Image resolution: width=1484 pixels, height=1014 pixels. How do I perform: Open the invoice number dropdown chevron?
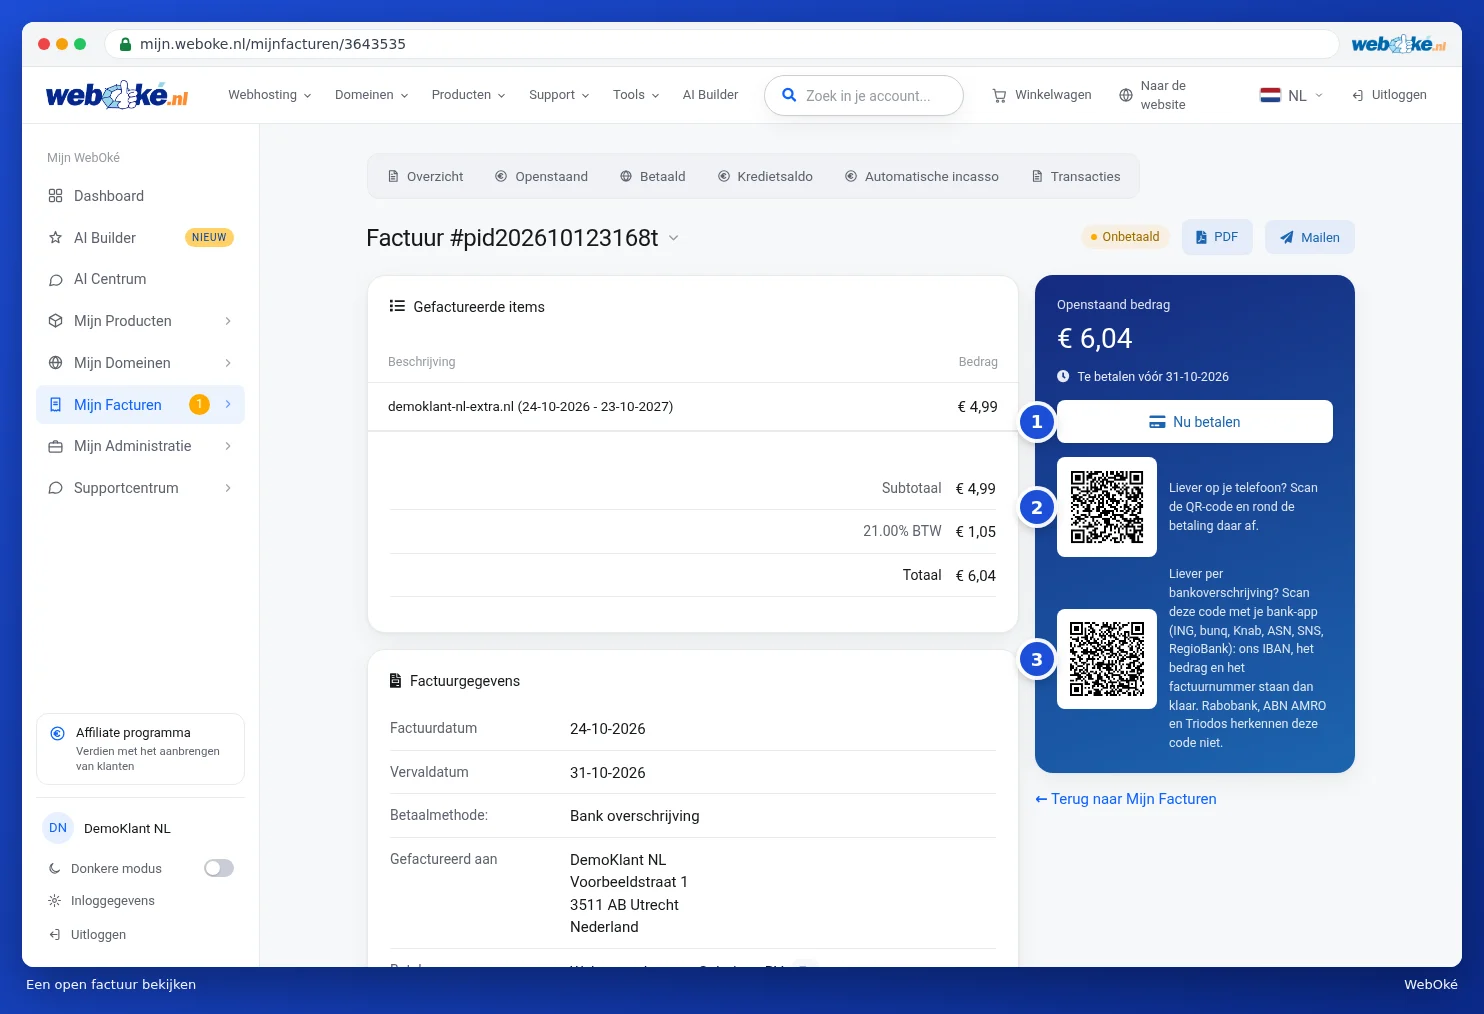point(674,238)
